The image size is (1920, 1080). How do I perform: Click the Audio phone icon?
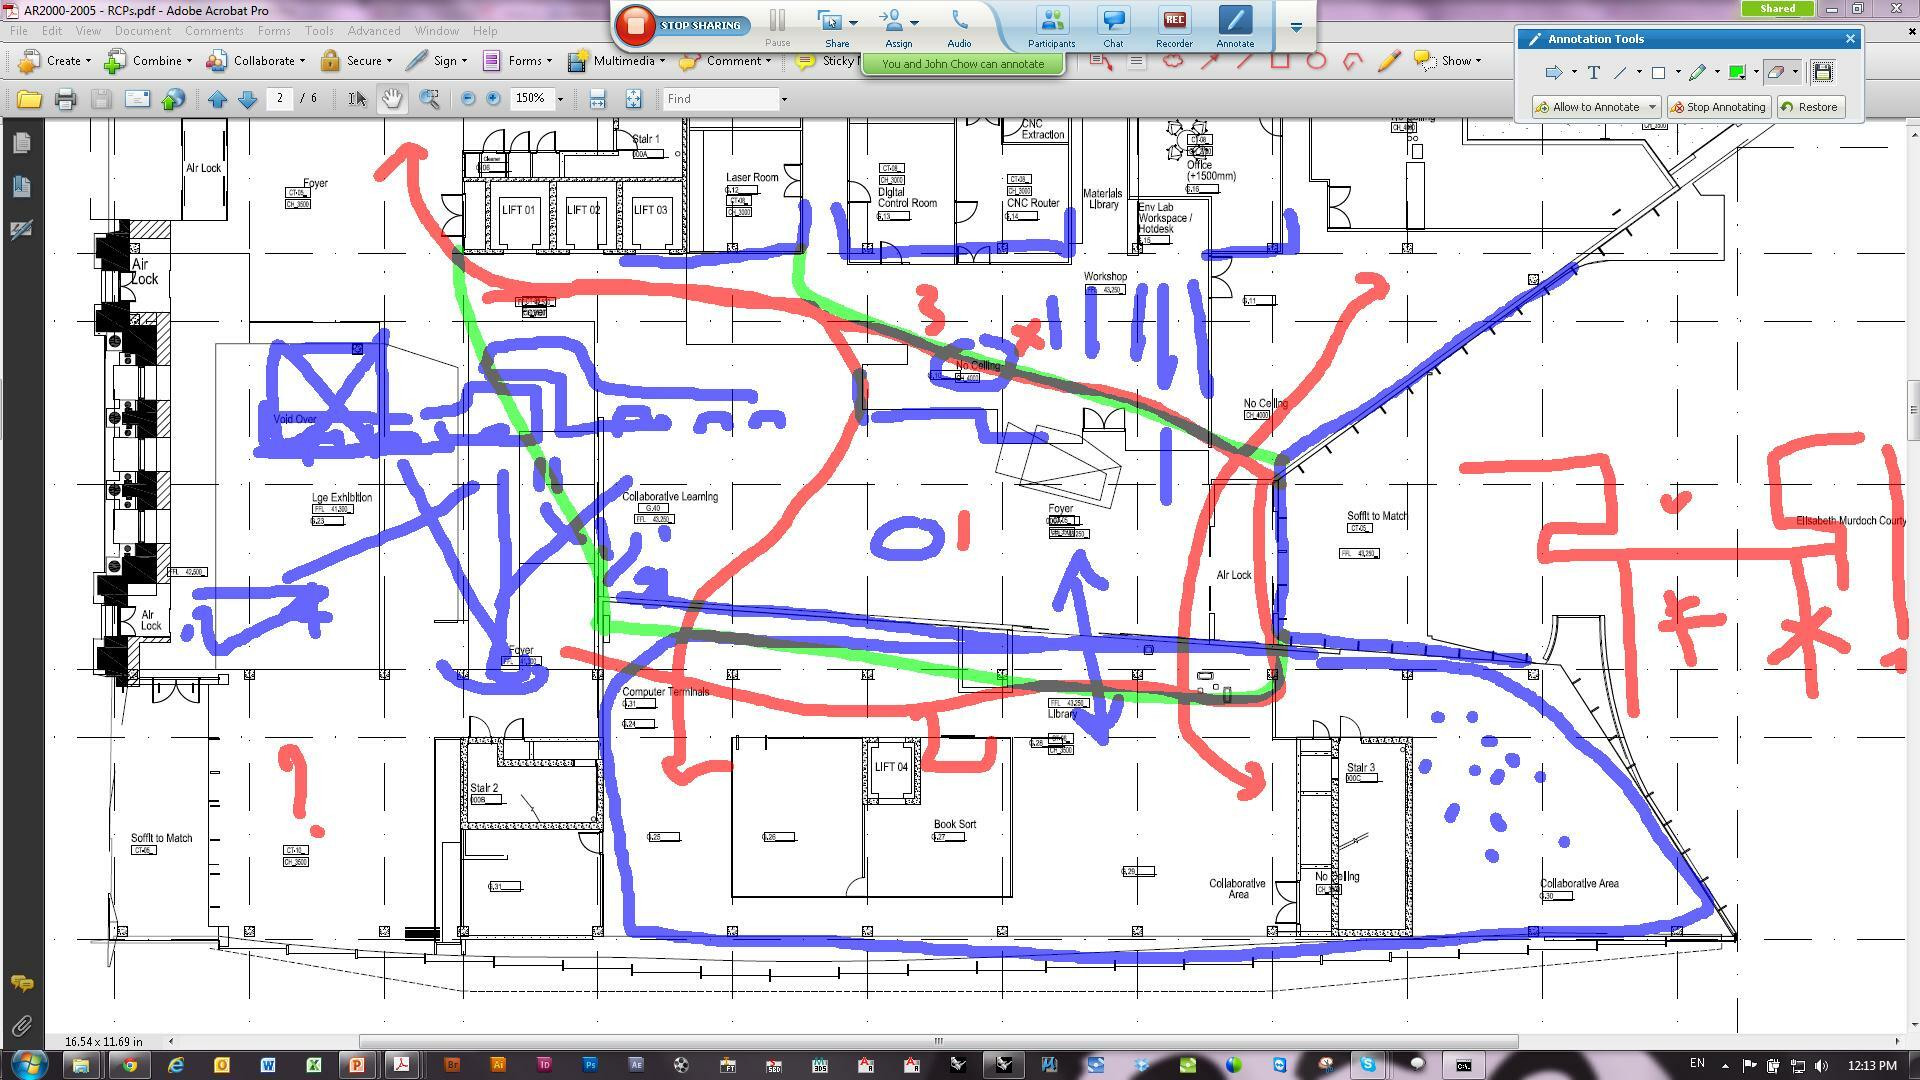click(x=959, y=27)
